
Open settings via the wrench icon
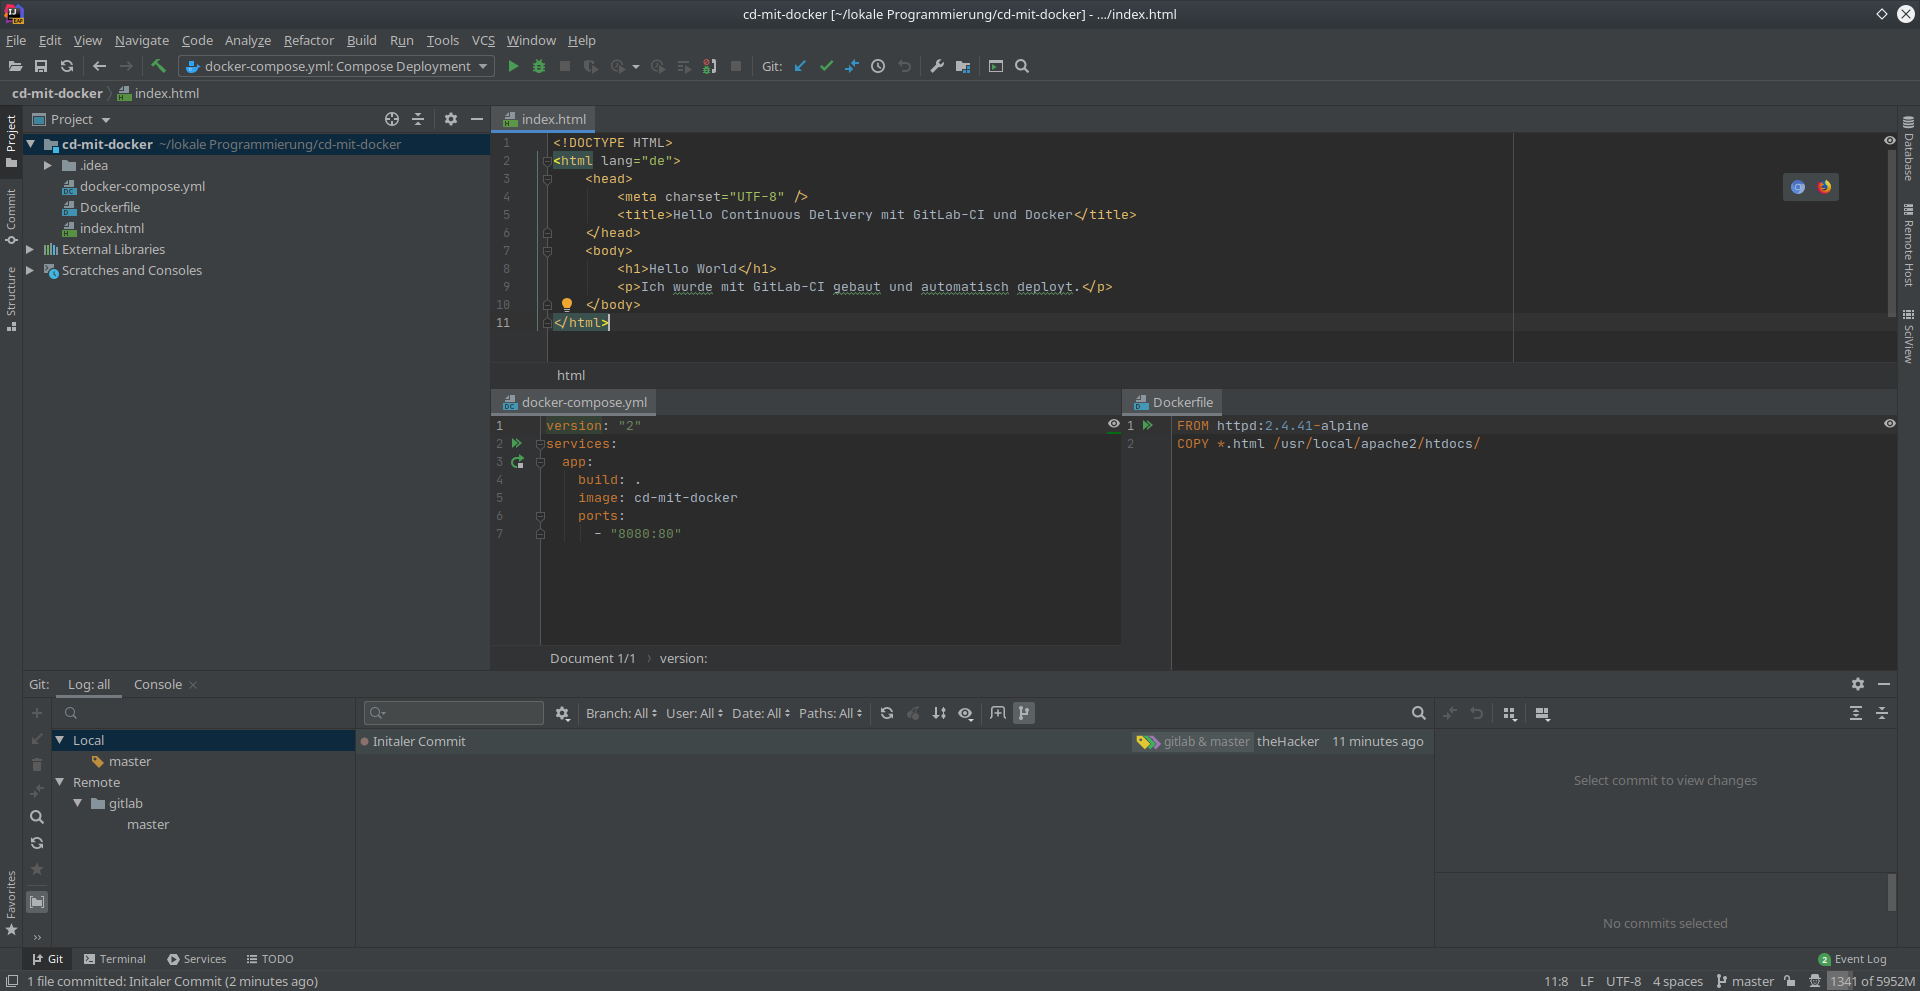pos(937,66)
